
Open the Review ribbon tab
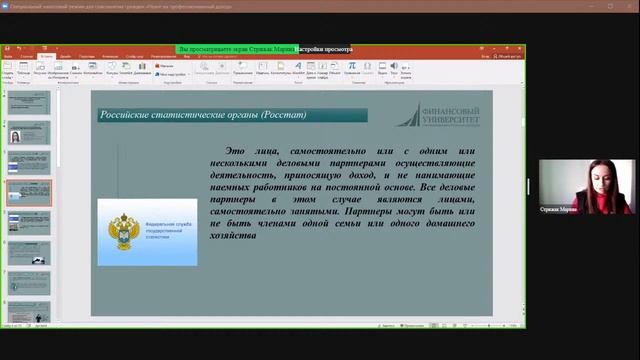tap(163, 56)
